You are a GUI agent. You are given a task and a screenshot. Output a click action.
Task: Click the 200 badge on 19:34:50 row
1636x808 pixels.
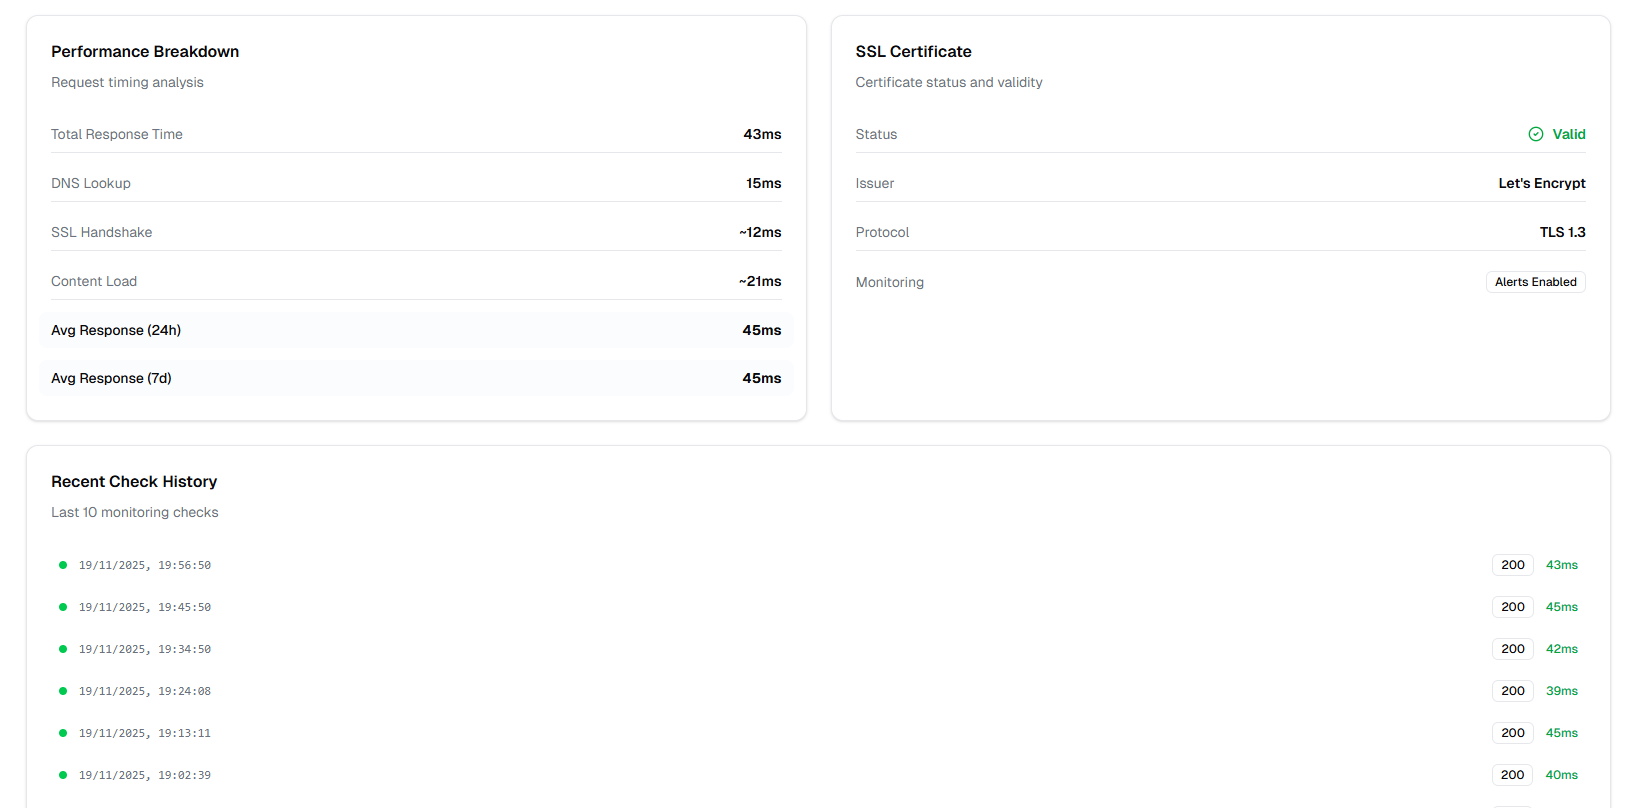(1513, 649)
